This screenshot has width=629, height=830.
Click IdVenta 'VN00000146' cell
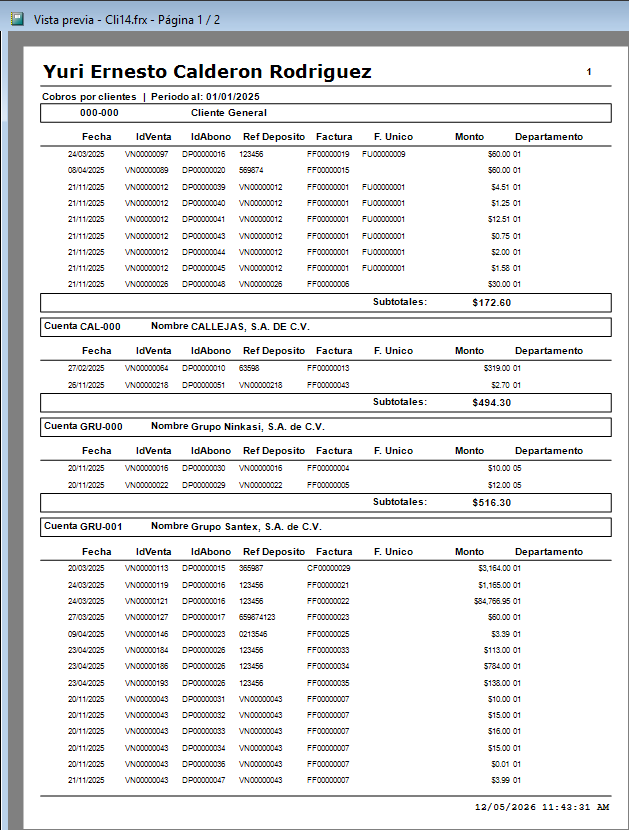[146, 634]
